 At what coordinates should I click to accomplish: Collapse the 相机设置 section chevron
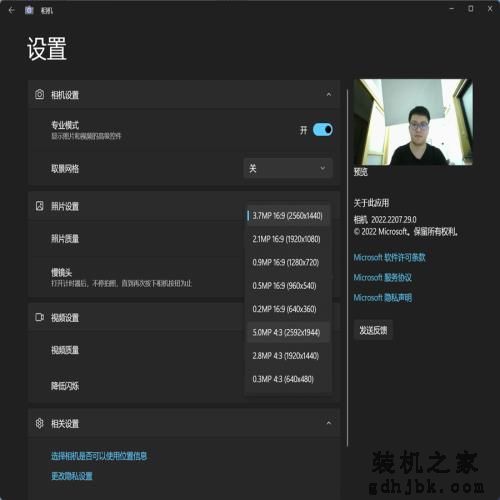pyautogui.click(x=329, y=94)
